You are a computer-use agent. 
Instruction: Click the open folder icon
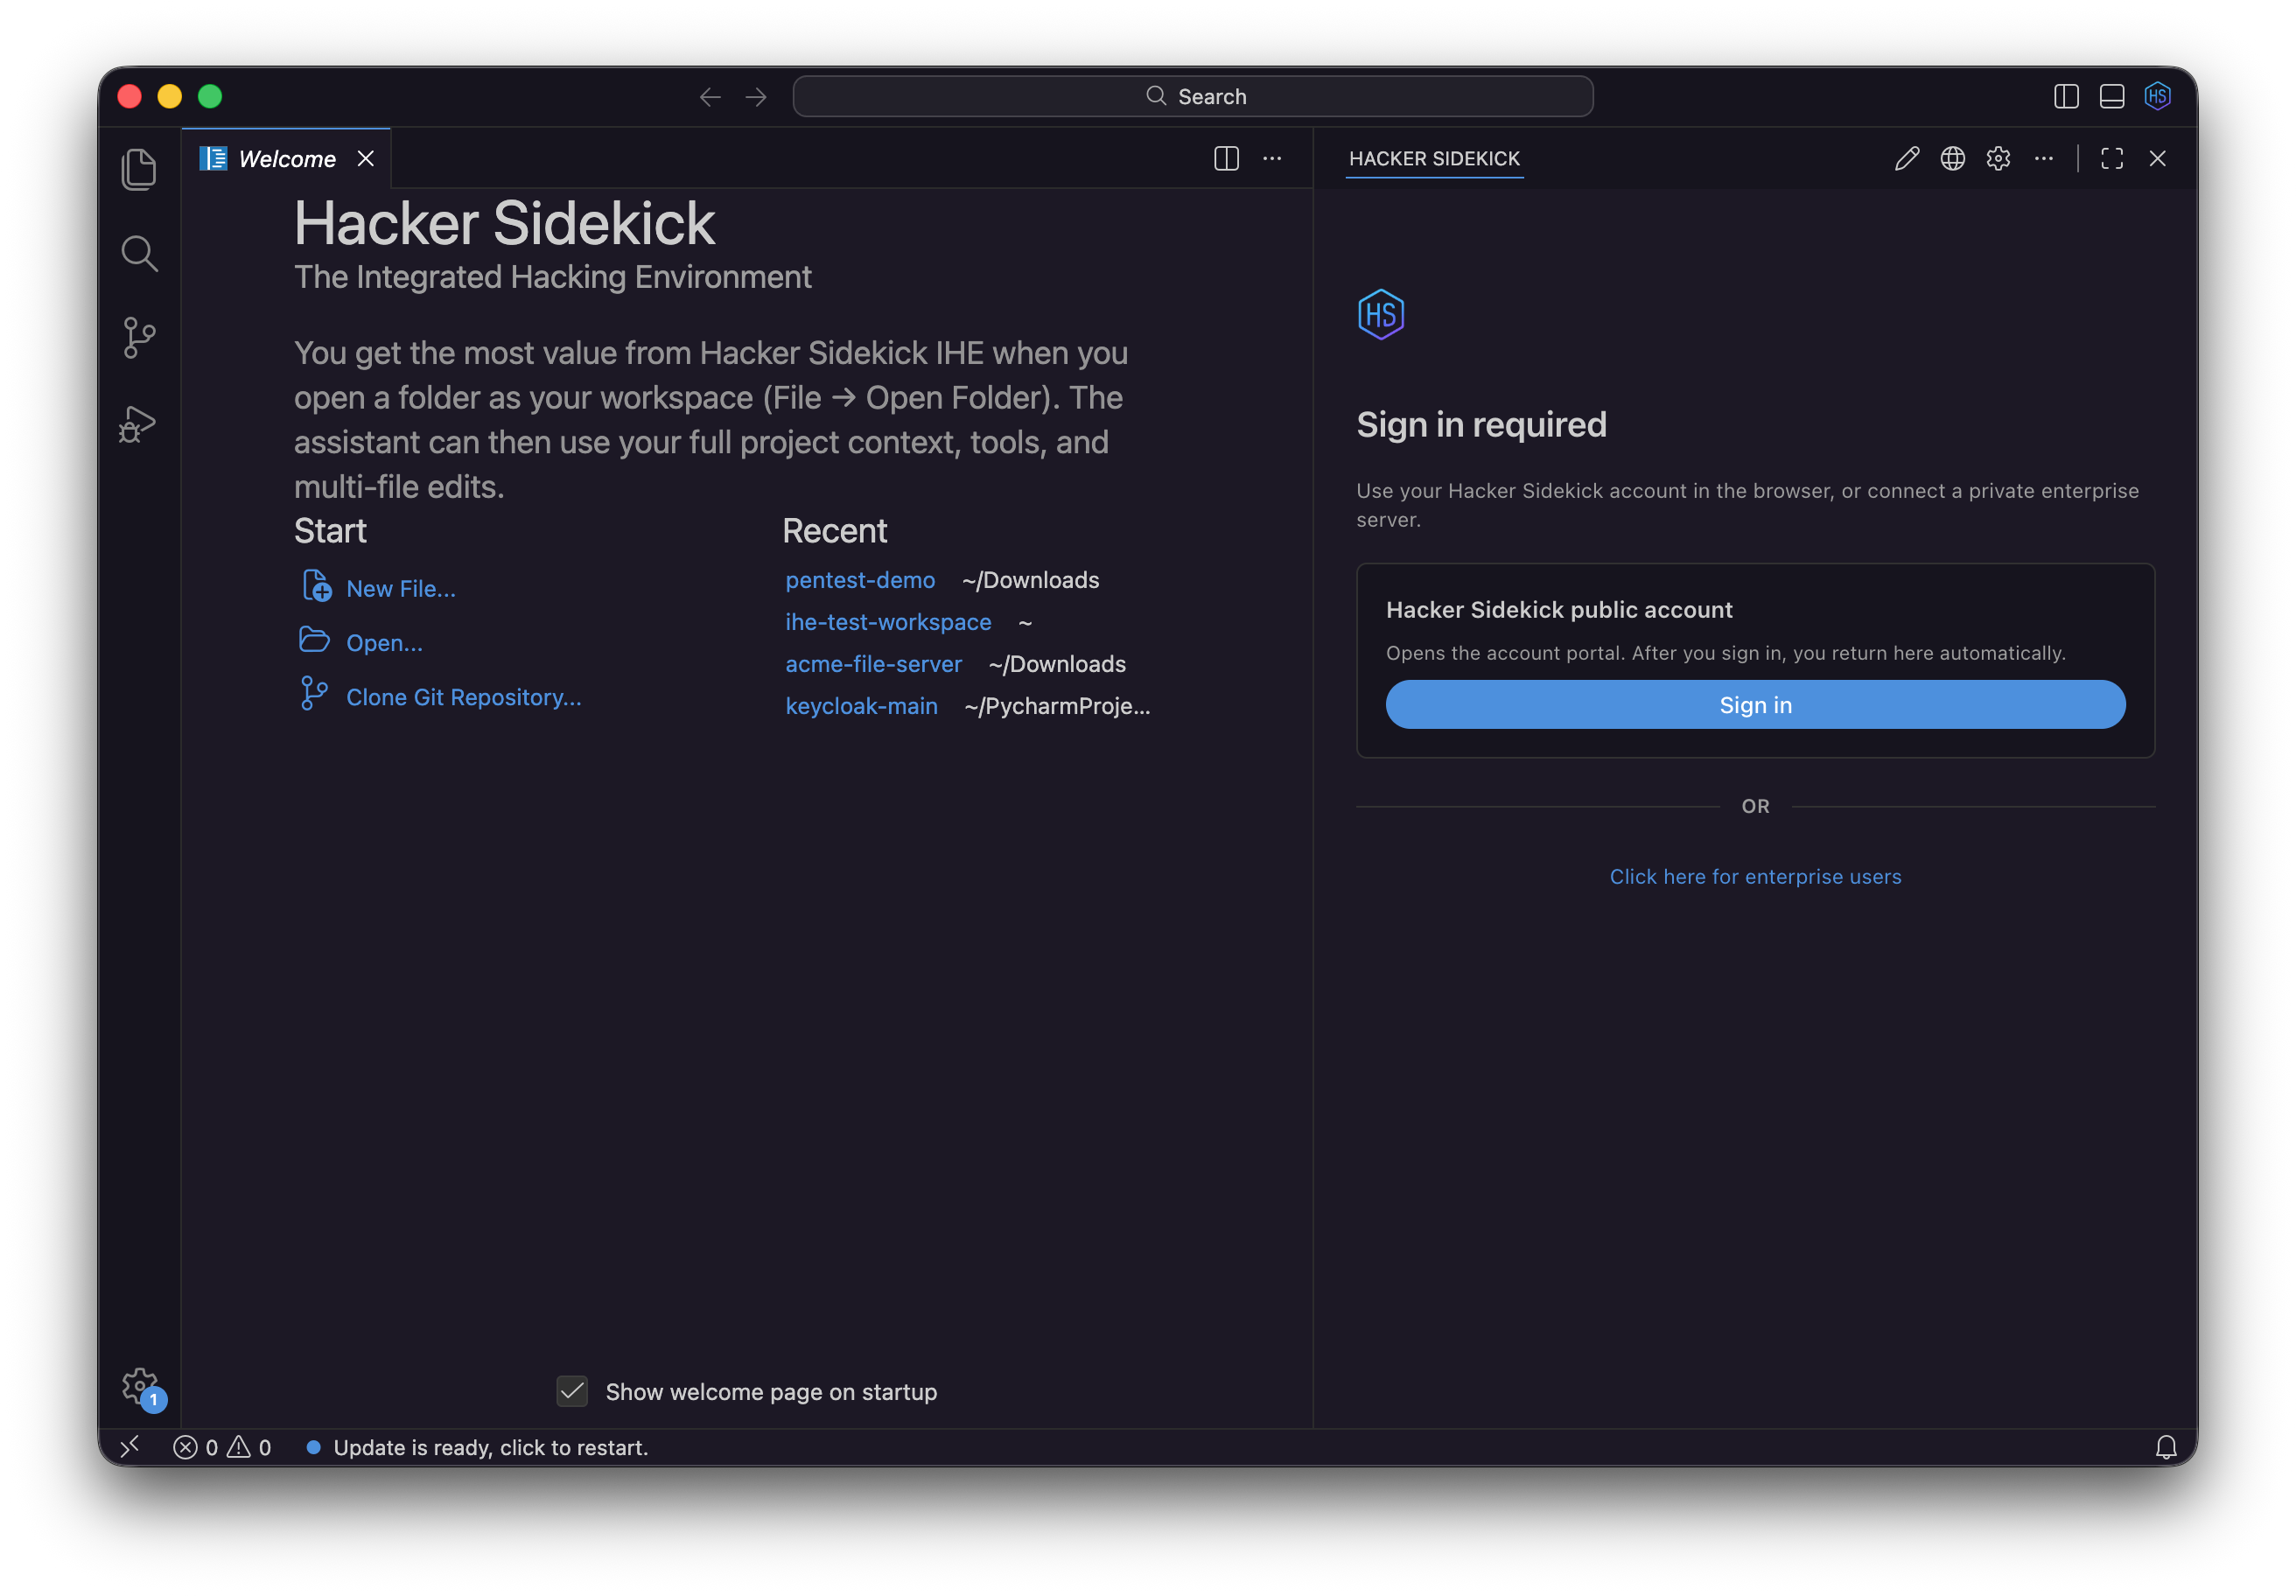click(314, 640)
